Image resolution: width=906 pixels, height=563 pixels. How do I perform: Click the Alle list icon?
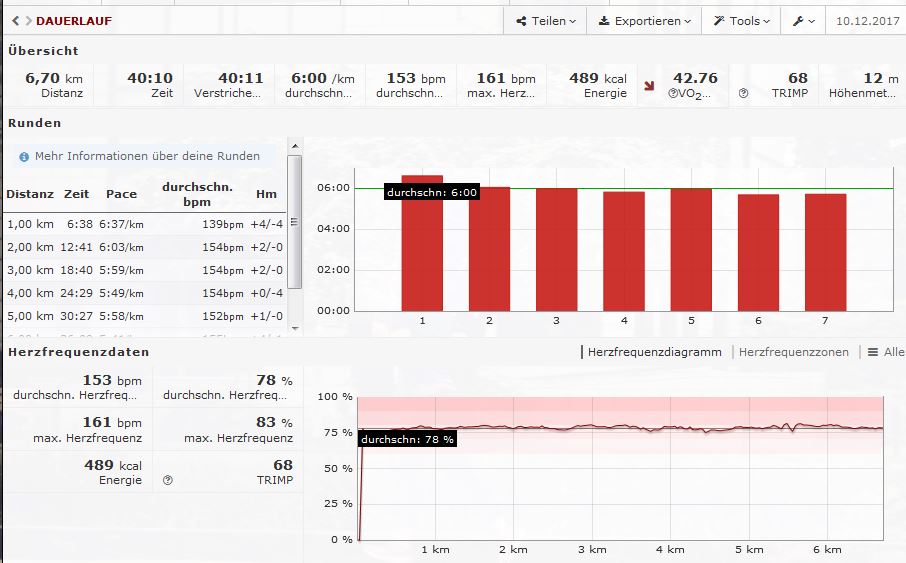tap(873, 352)
